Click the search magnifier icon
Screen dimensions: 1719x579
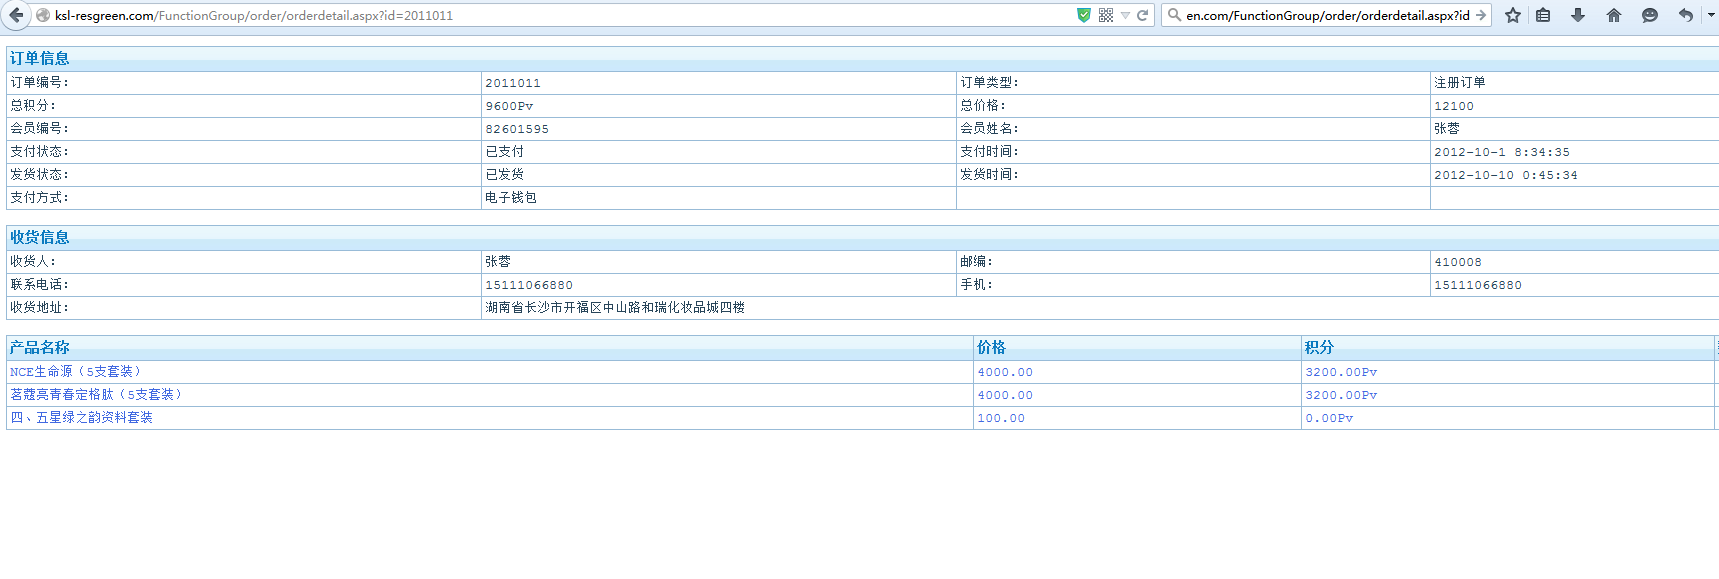pos(1174,15)
